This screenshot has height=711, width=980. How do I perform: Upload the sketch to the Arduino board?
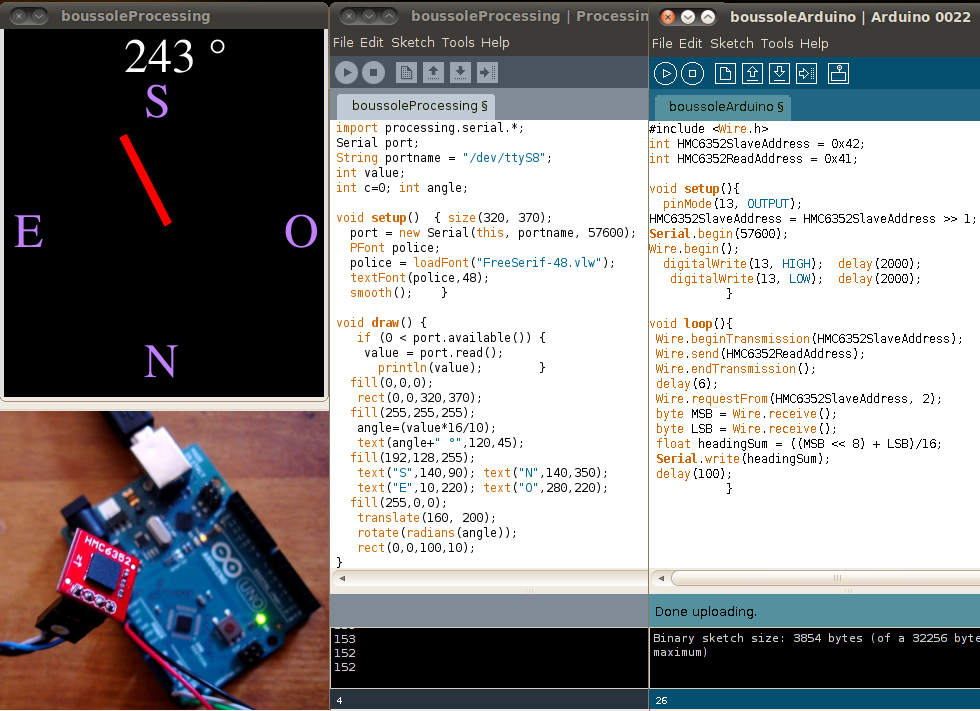tap(806, 73)
